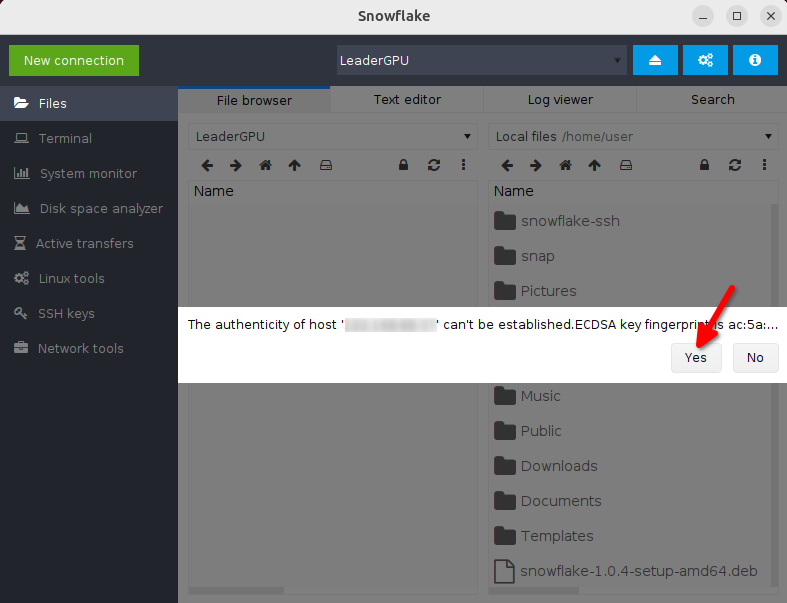This screenshot has height=603, width=787.
Task: Open SSH keys in the sidebar
Action: click(89, 314)
